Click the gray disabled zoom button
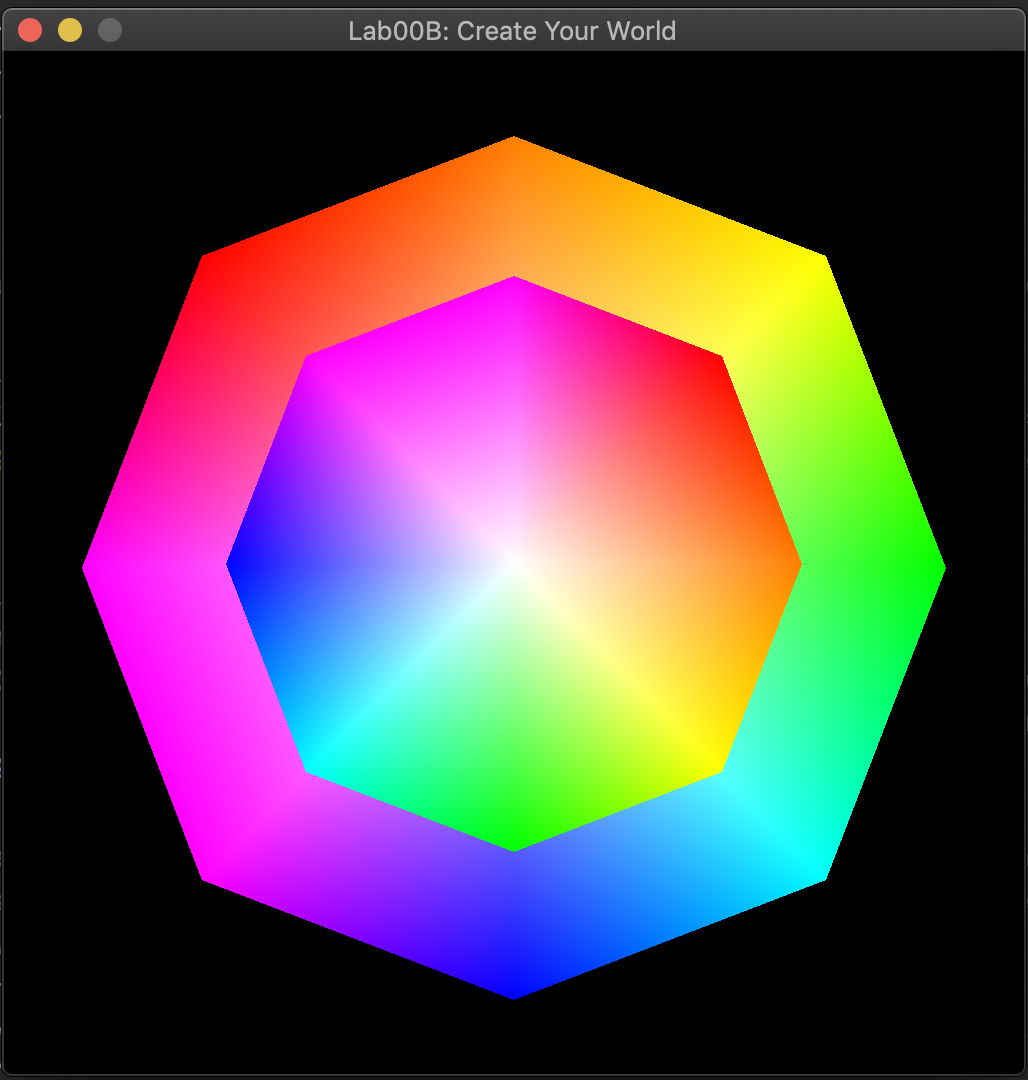Screen dimensions: 1028x1080 pos(109,30)
